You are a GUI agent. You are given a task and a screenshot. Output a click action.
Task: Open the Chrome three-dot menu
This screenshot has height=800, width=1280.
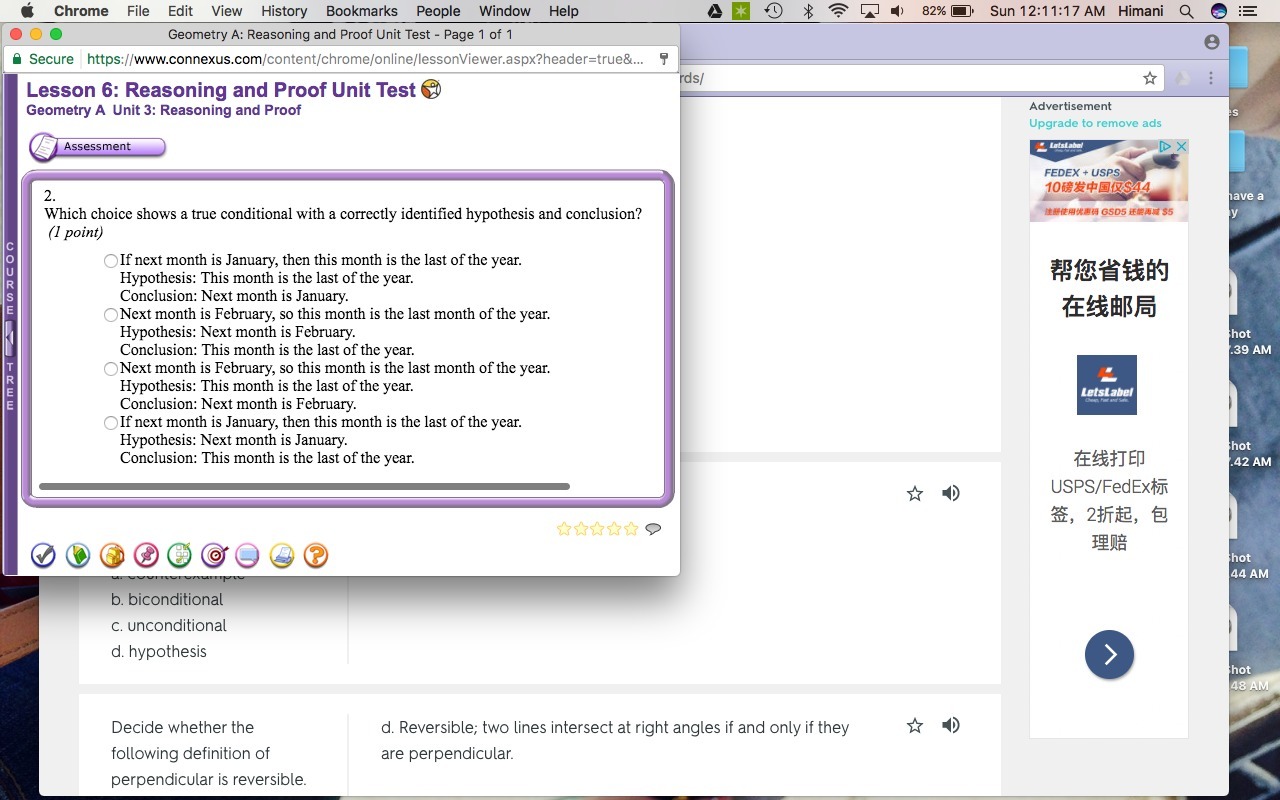pyautogui.click(x=1211, y=78)
